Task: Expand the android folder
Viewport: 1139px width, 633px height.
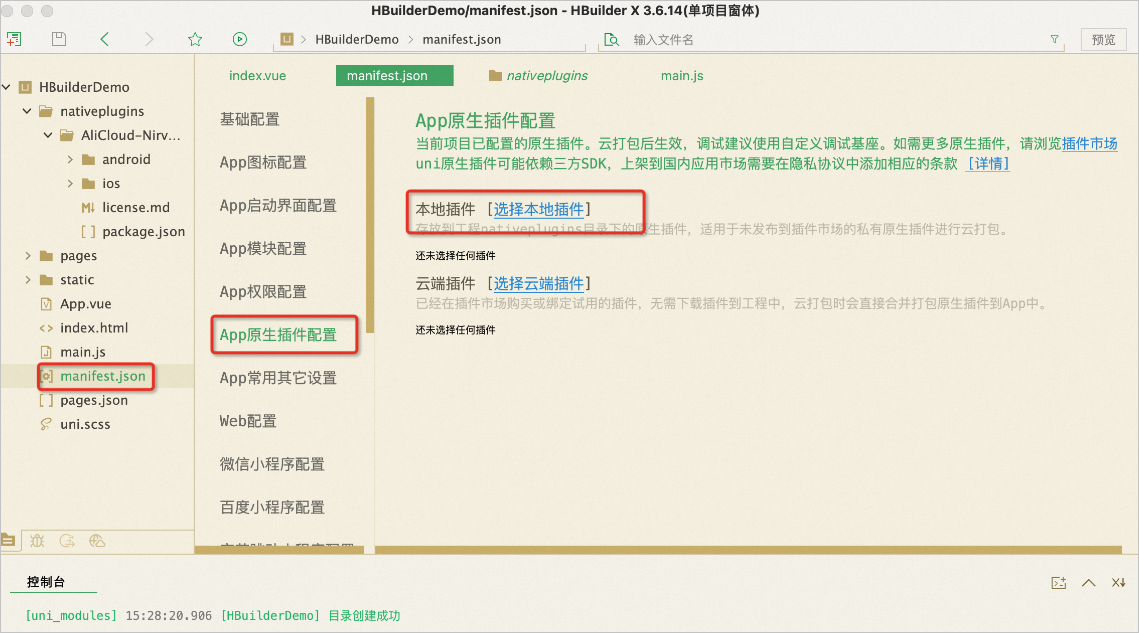Action: coord(70,159)
